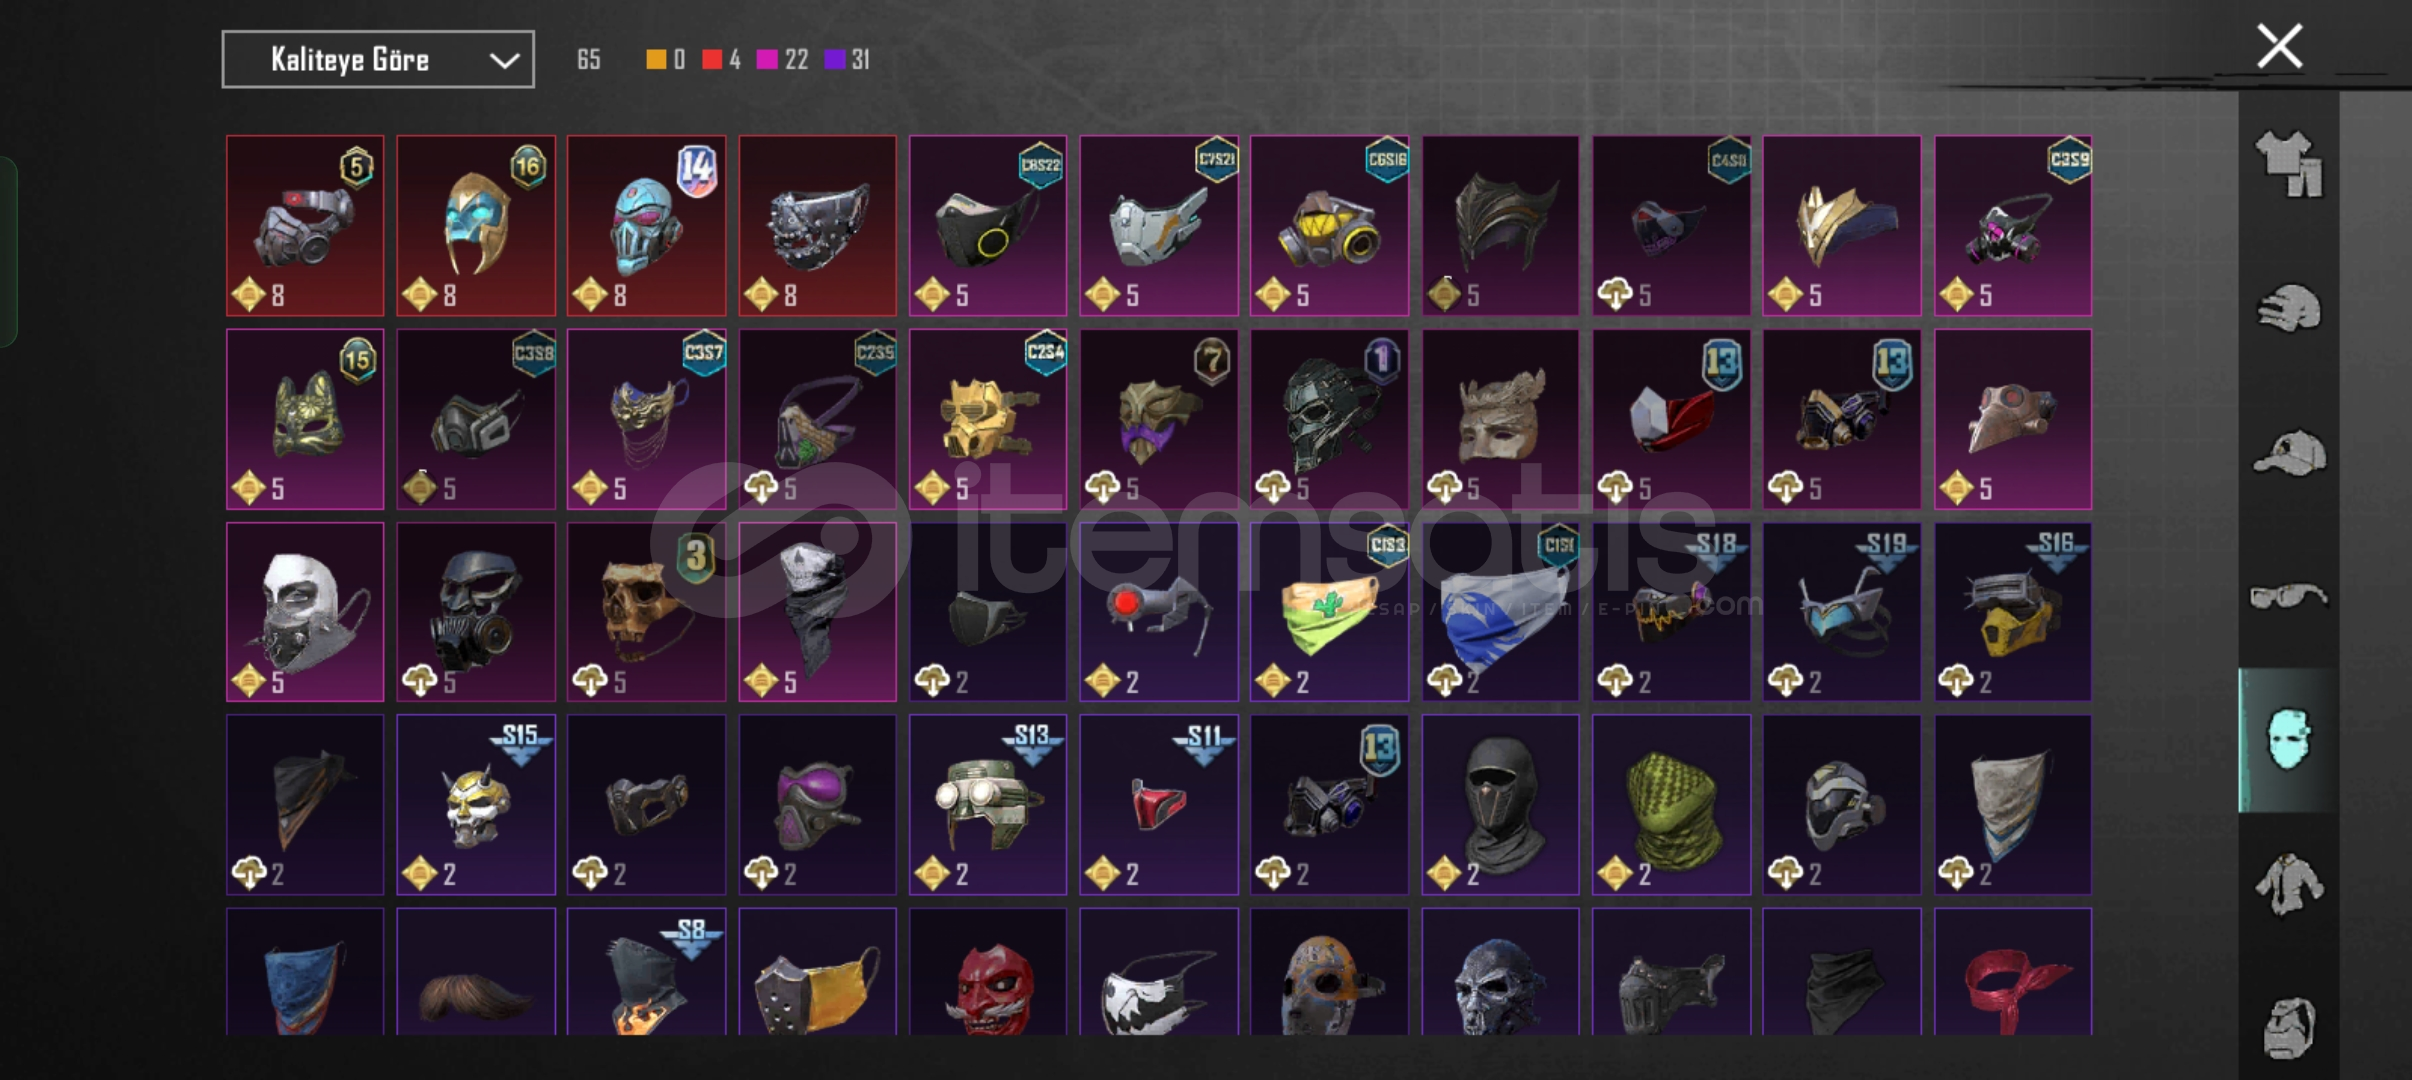Select the glasses category icon

tap(2288, 597)
